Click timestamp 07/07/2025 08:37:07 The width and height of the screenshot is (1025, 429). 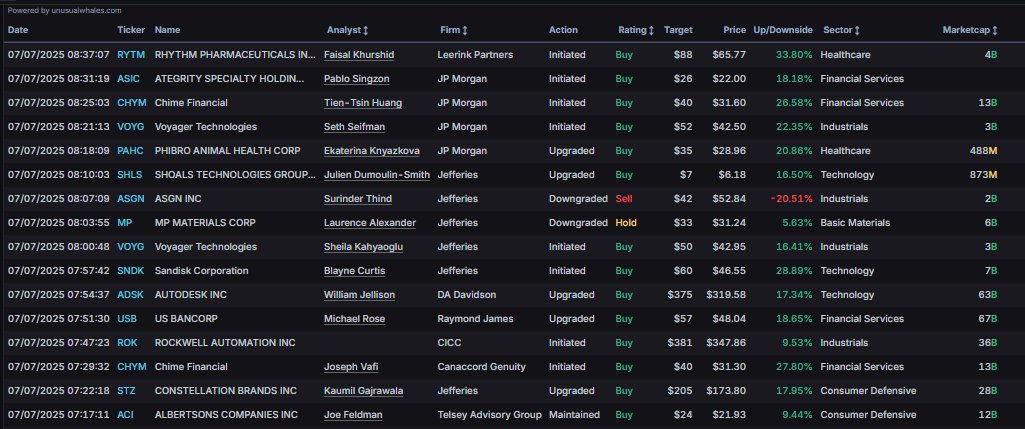59,55
